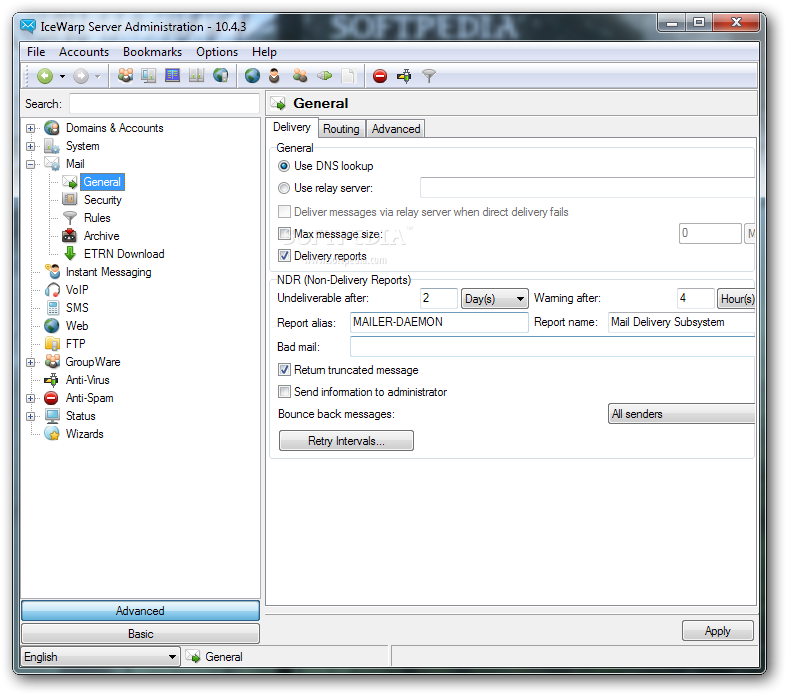Open the English language dropdown
The height and width of the screenshot is (695, 787).
click(100, 657)
